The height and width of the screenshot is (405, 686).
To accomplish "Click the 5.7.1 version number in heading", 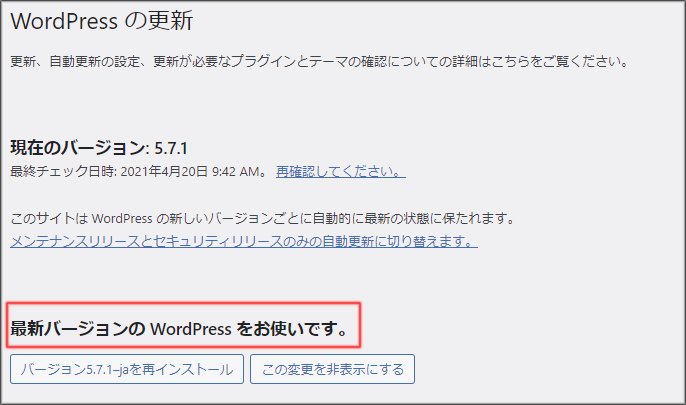I will click(x=172, y=148).
